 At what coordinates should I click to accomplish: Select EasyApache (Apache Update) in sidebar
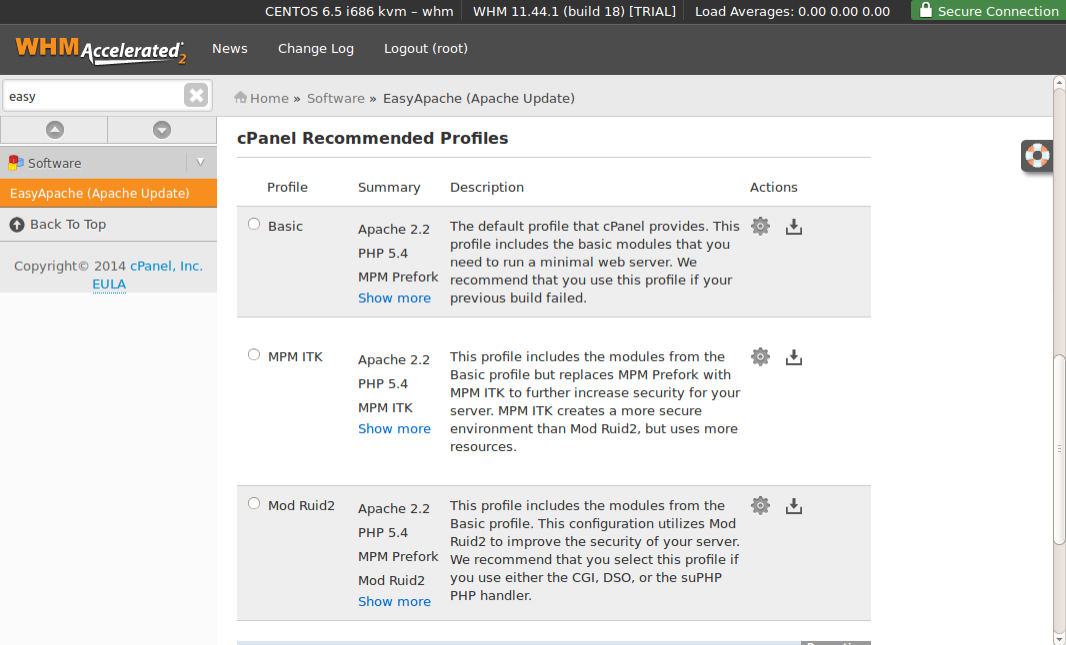click(109, 193)
